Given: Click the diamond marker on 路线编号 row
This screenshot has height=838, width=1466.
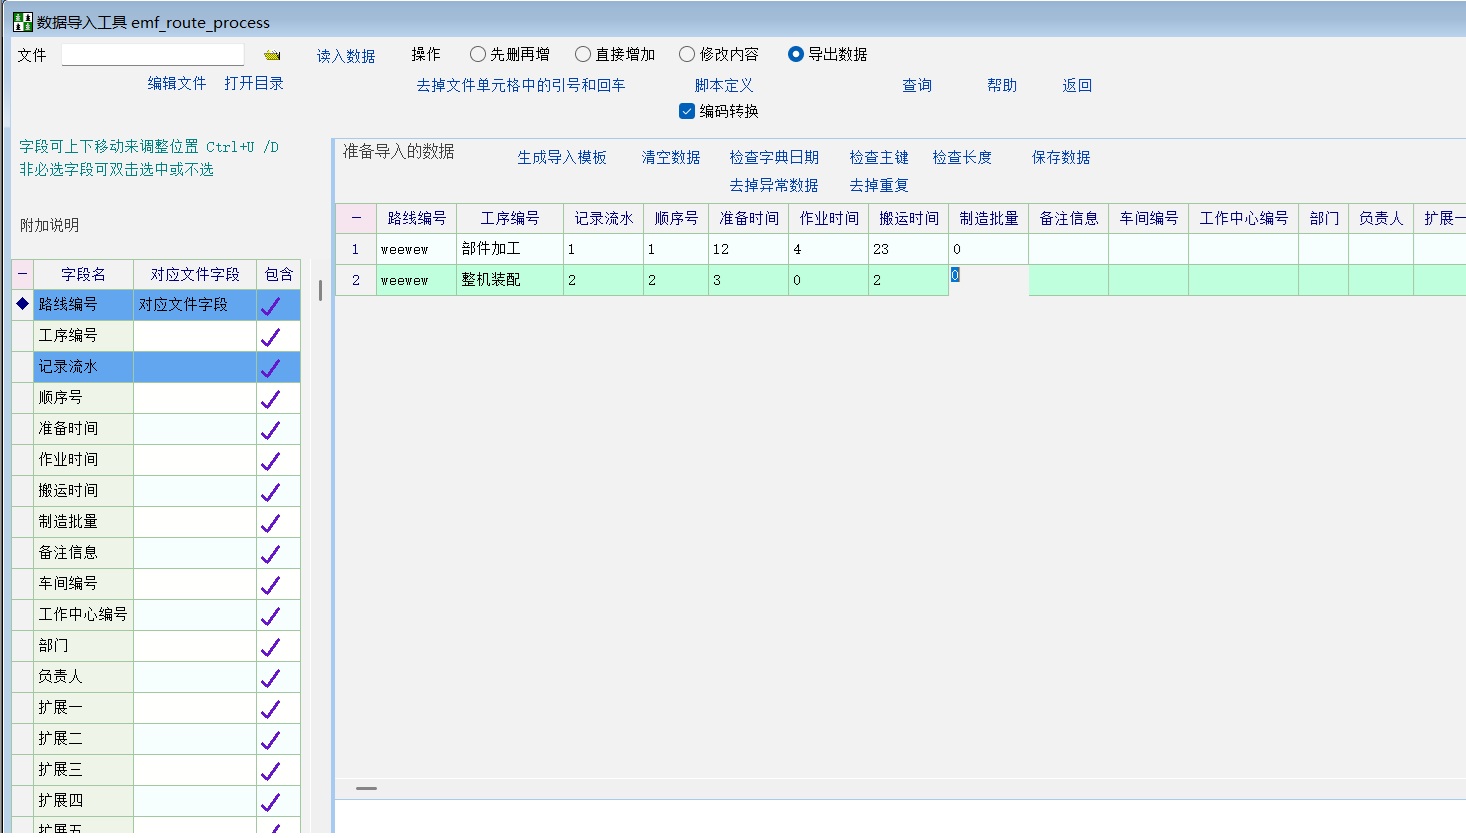Looking at the screenshot, I should [x=22, y=304].
